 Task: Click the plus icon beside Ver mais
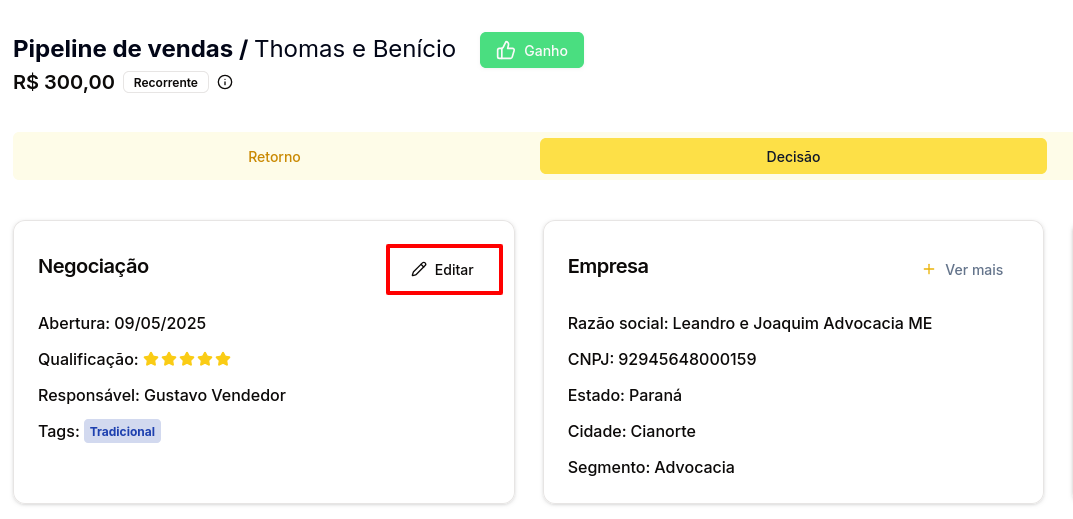[x=929, y=269]
